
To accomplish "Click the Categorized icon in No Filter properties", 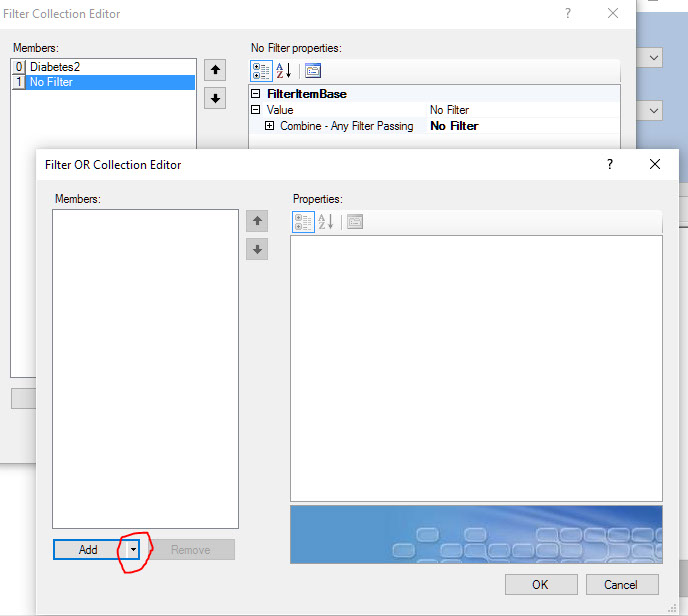I will 261,70.
